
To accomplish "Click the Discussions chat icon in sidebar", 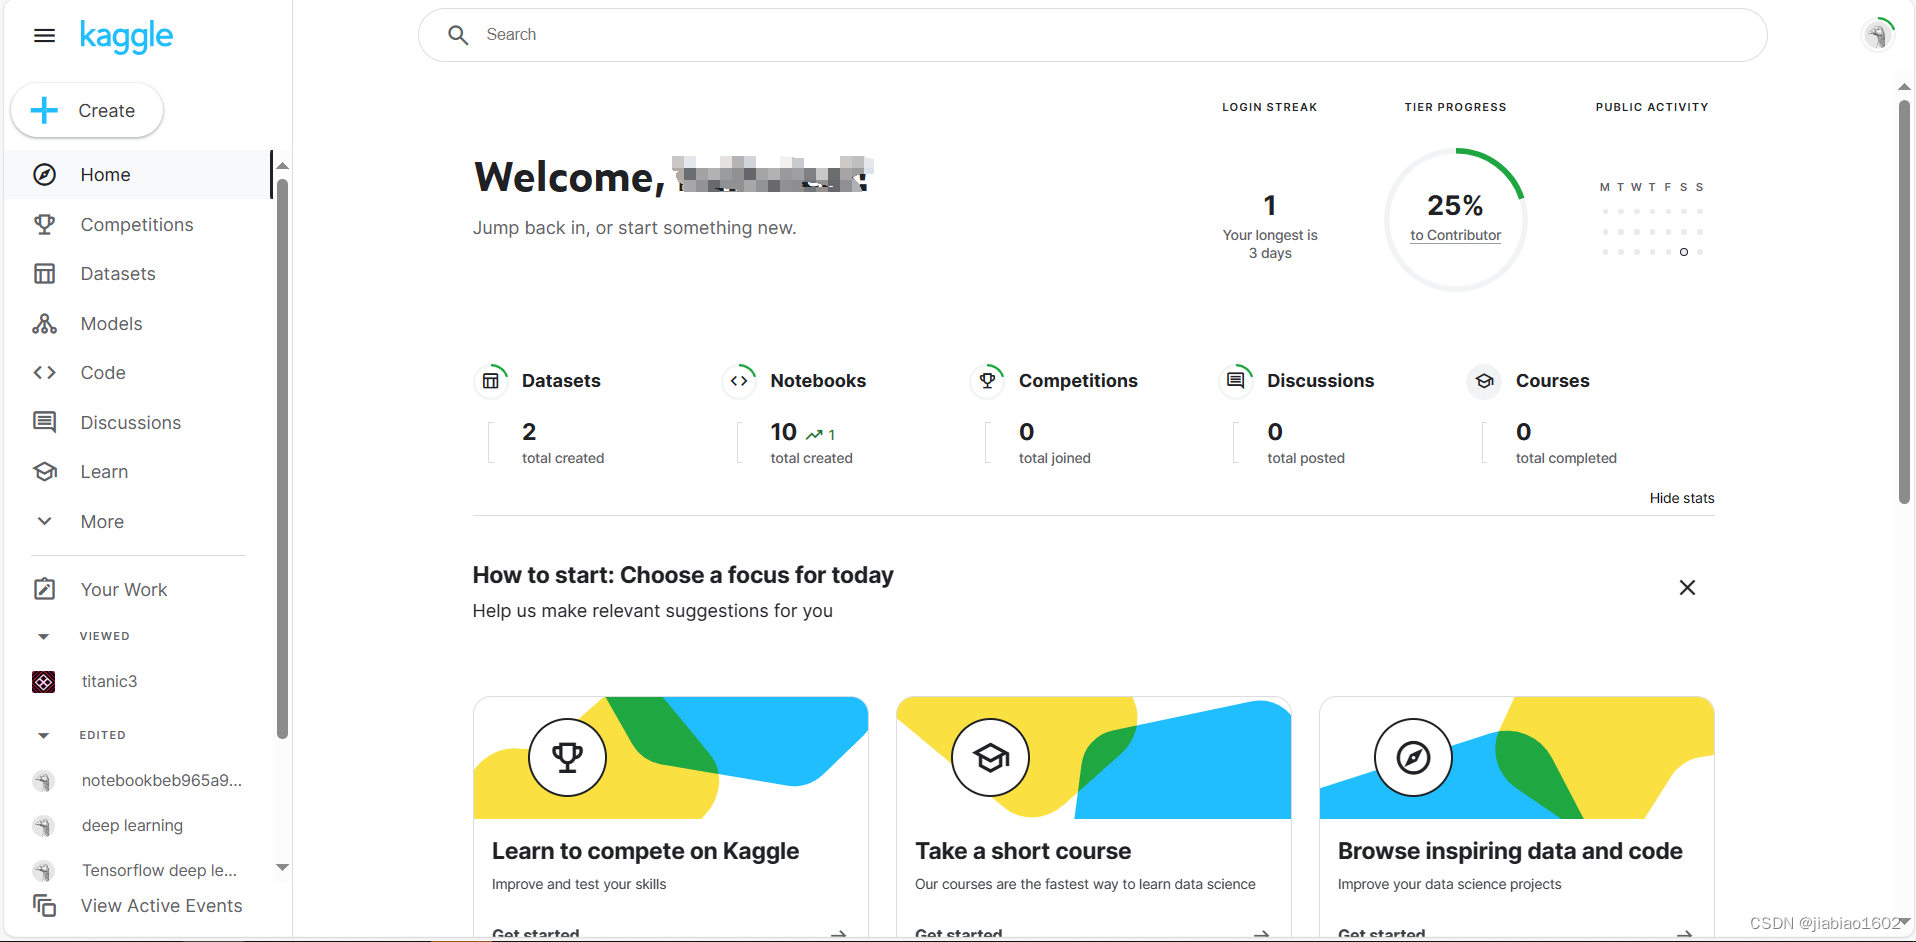I will coord(45,422).
